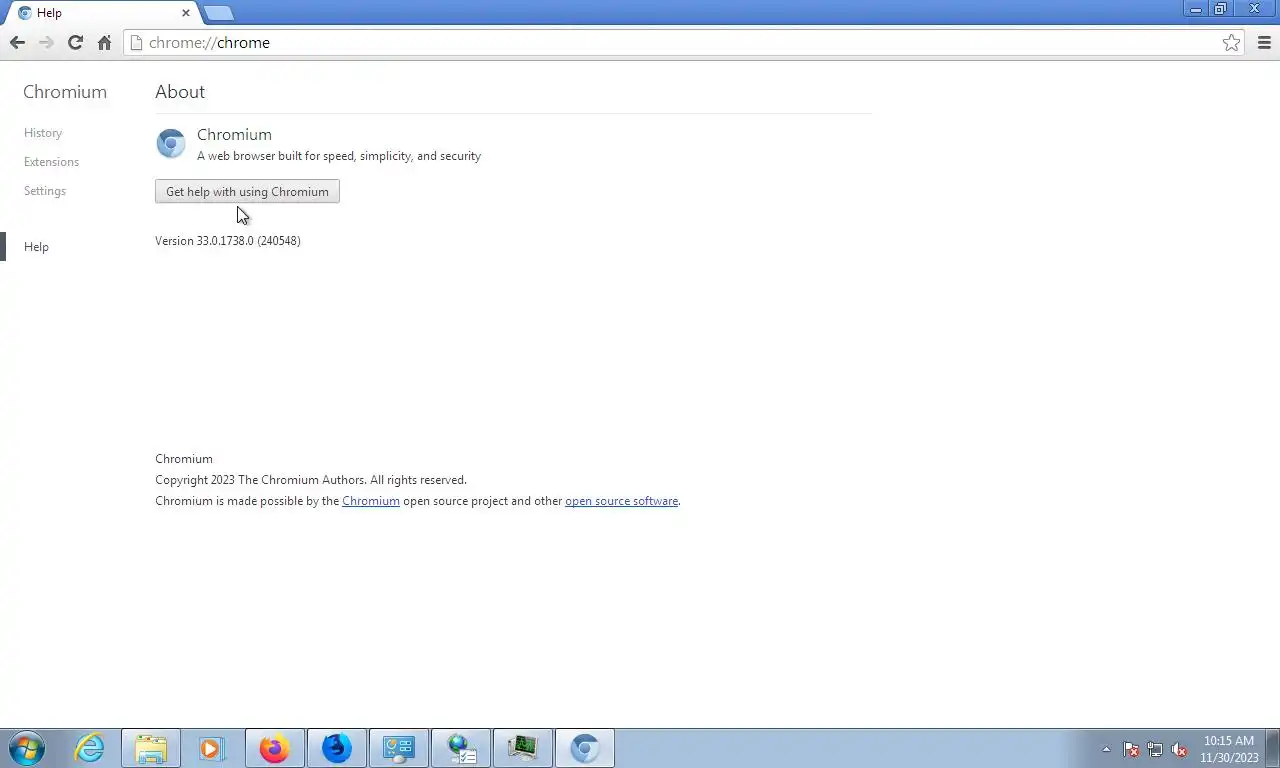Open the home page icon

click(104, 42)
